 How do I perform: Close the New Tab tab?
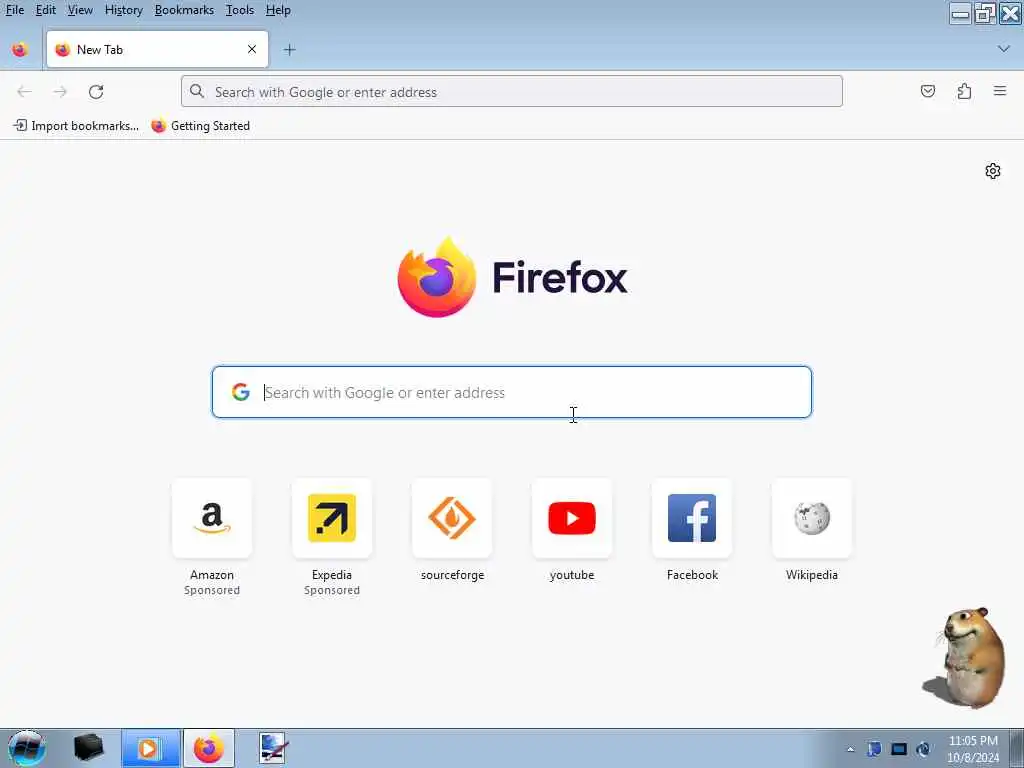click(251, 49)
